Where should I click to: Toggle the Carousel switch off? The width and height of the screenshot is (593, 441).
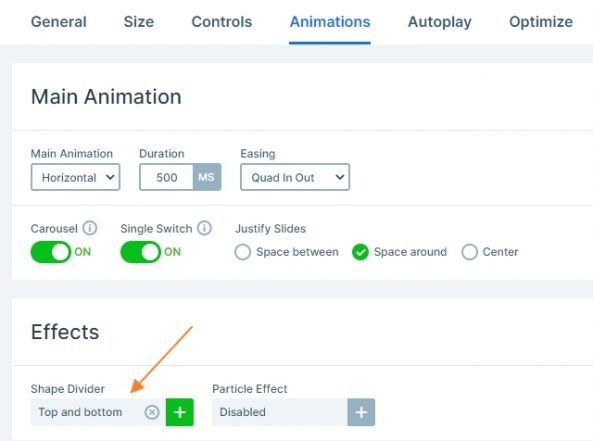coord(51,252)
